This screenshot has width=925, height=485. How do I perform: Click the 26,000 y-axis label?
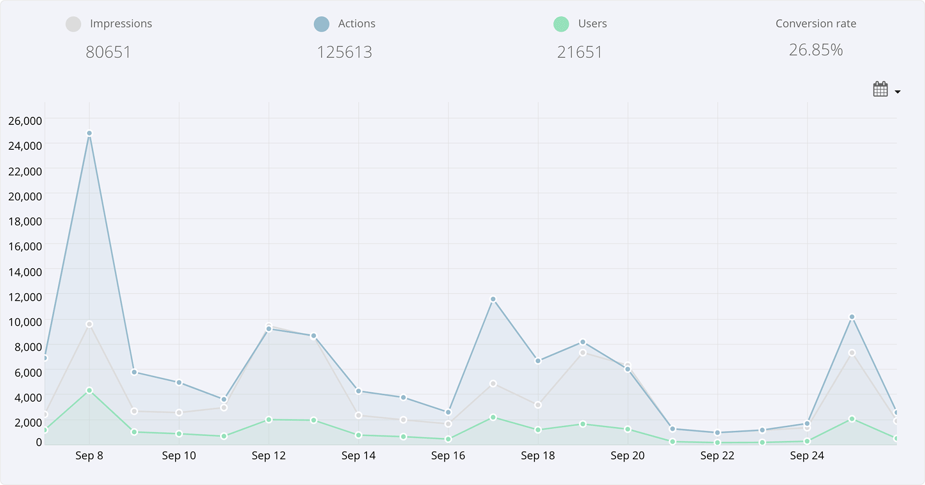25,121
